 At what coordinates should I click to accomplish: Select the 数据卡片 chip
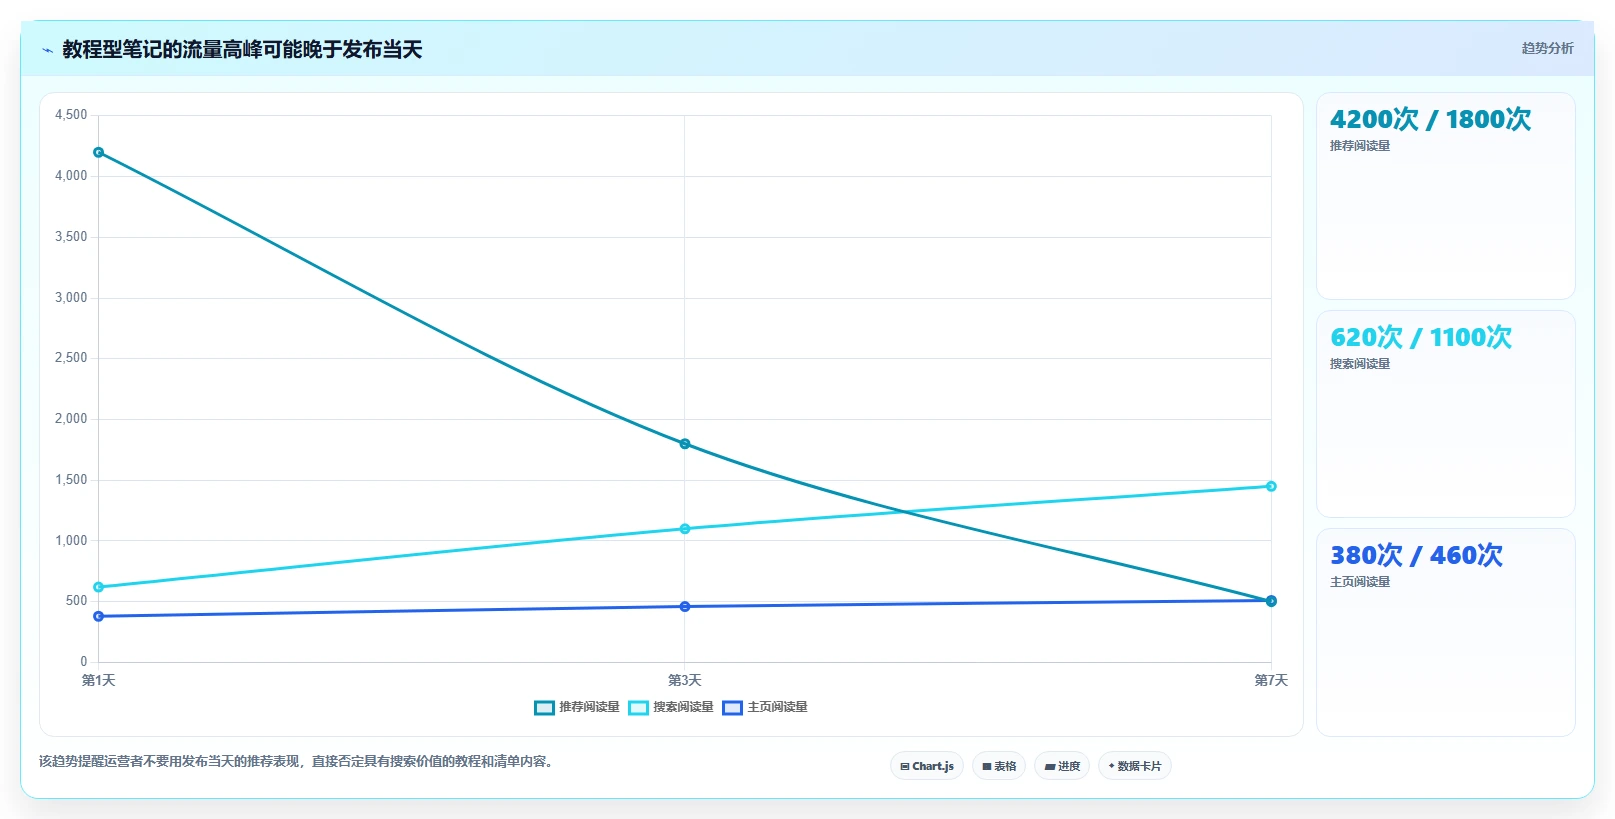1135,766
